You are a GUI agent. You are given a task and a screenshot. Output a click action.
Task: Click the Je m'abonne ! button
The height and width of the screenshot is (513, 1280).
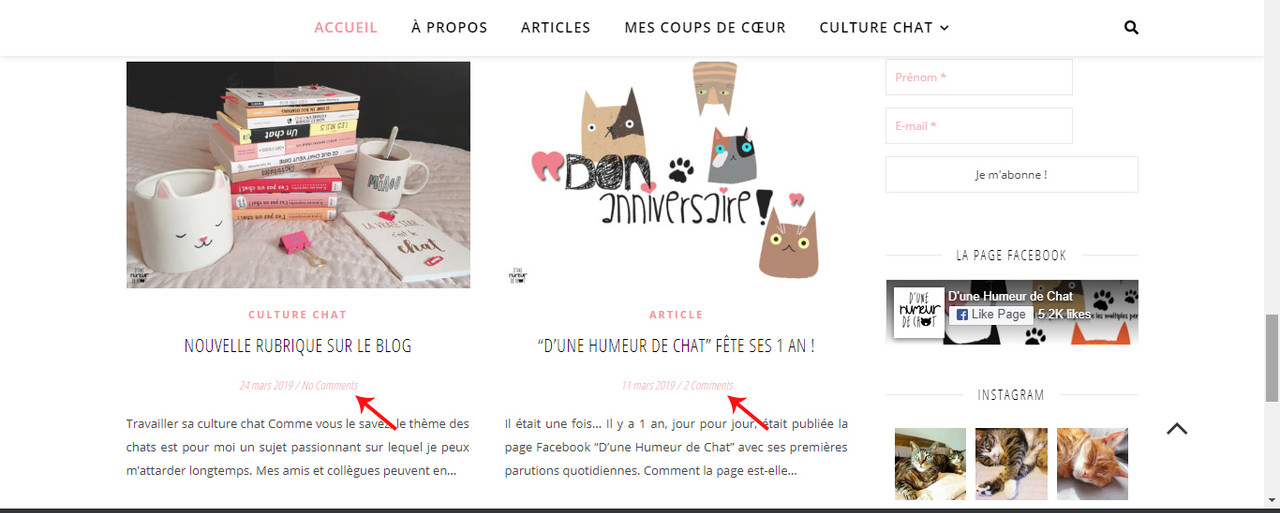point(1012,174)
